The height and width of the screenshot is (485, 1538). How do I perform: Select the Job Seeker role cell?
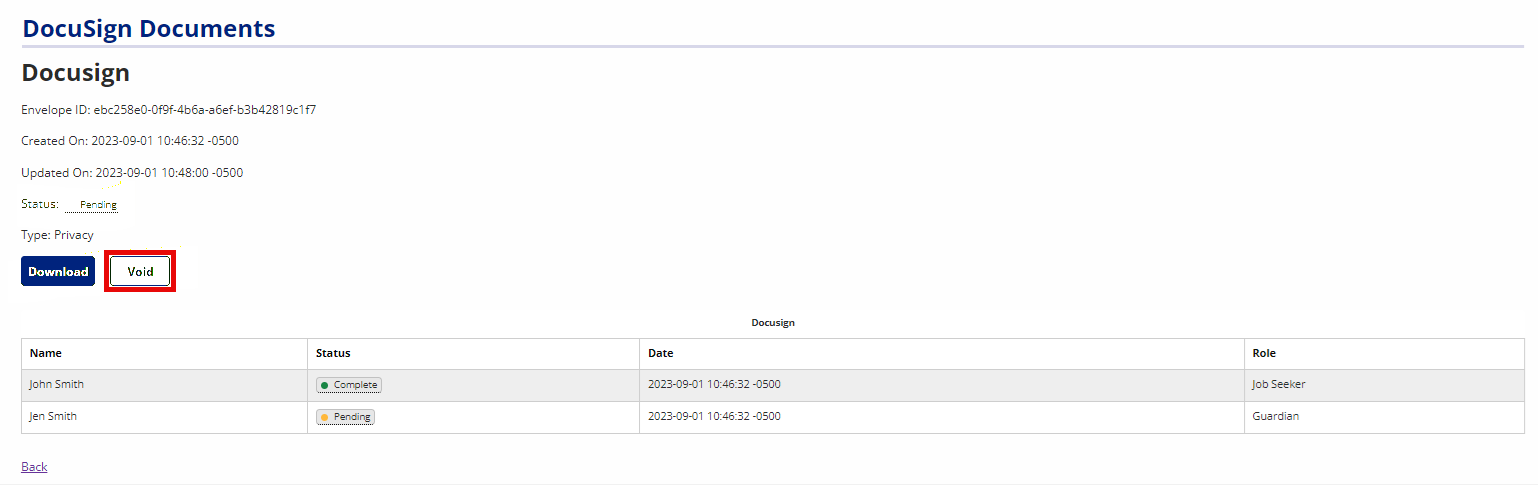coord(1384,385)
